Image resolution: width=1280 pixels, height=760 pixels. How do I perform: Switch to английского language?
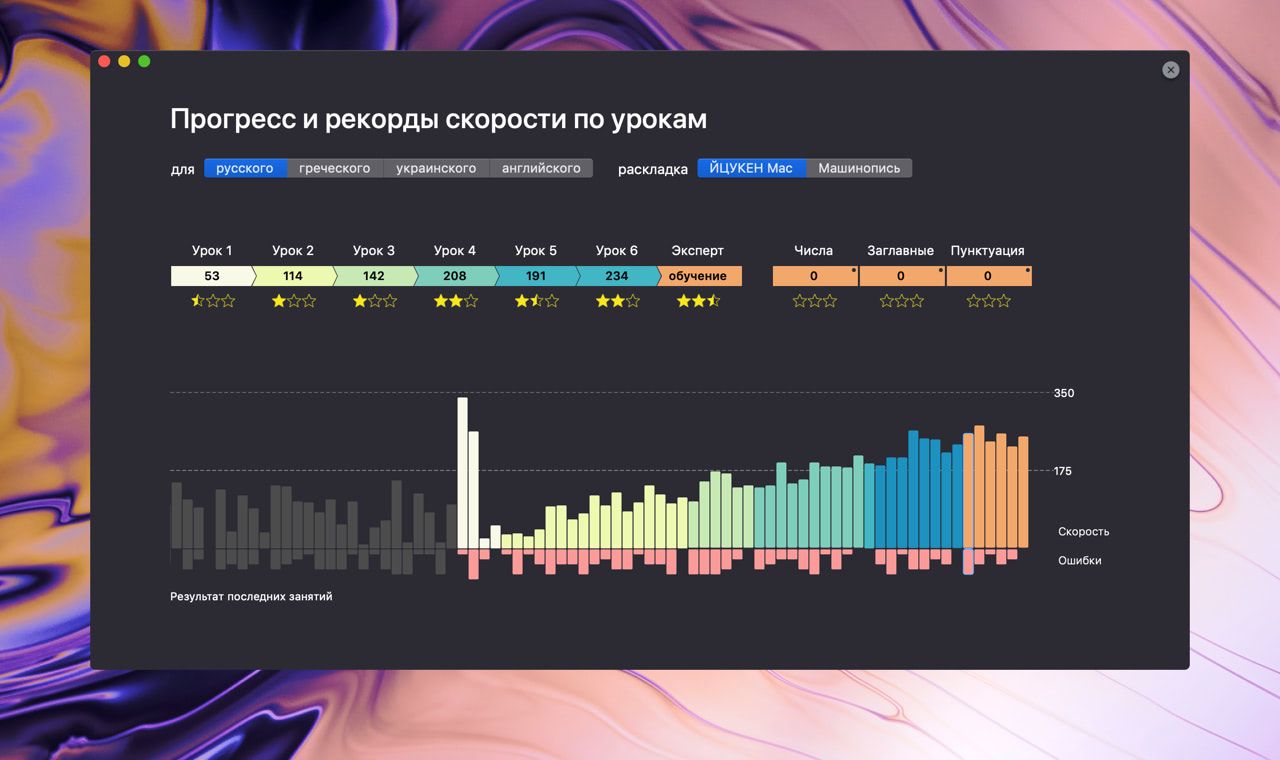click(541, 168)
